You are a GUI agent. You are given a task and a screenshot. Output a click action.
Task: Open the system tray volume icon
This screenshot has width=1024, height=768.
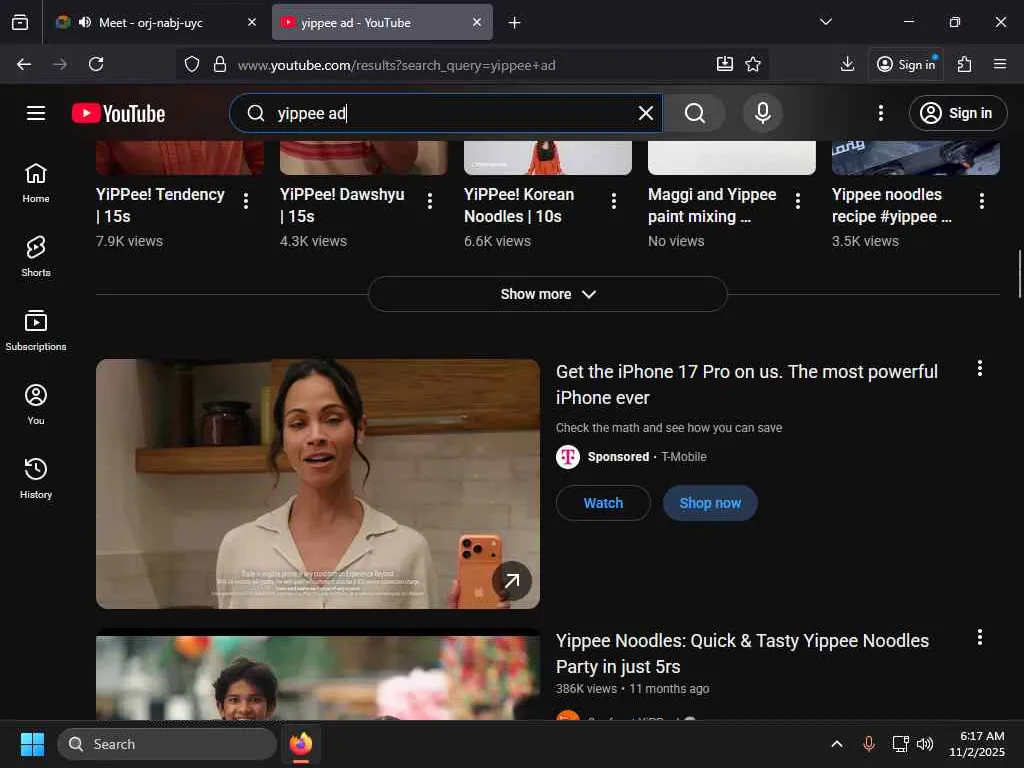pos(925,744)
